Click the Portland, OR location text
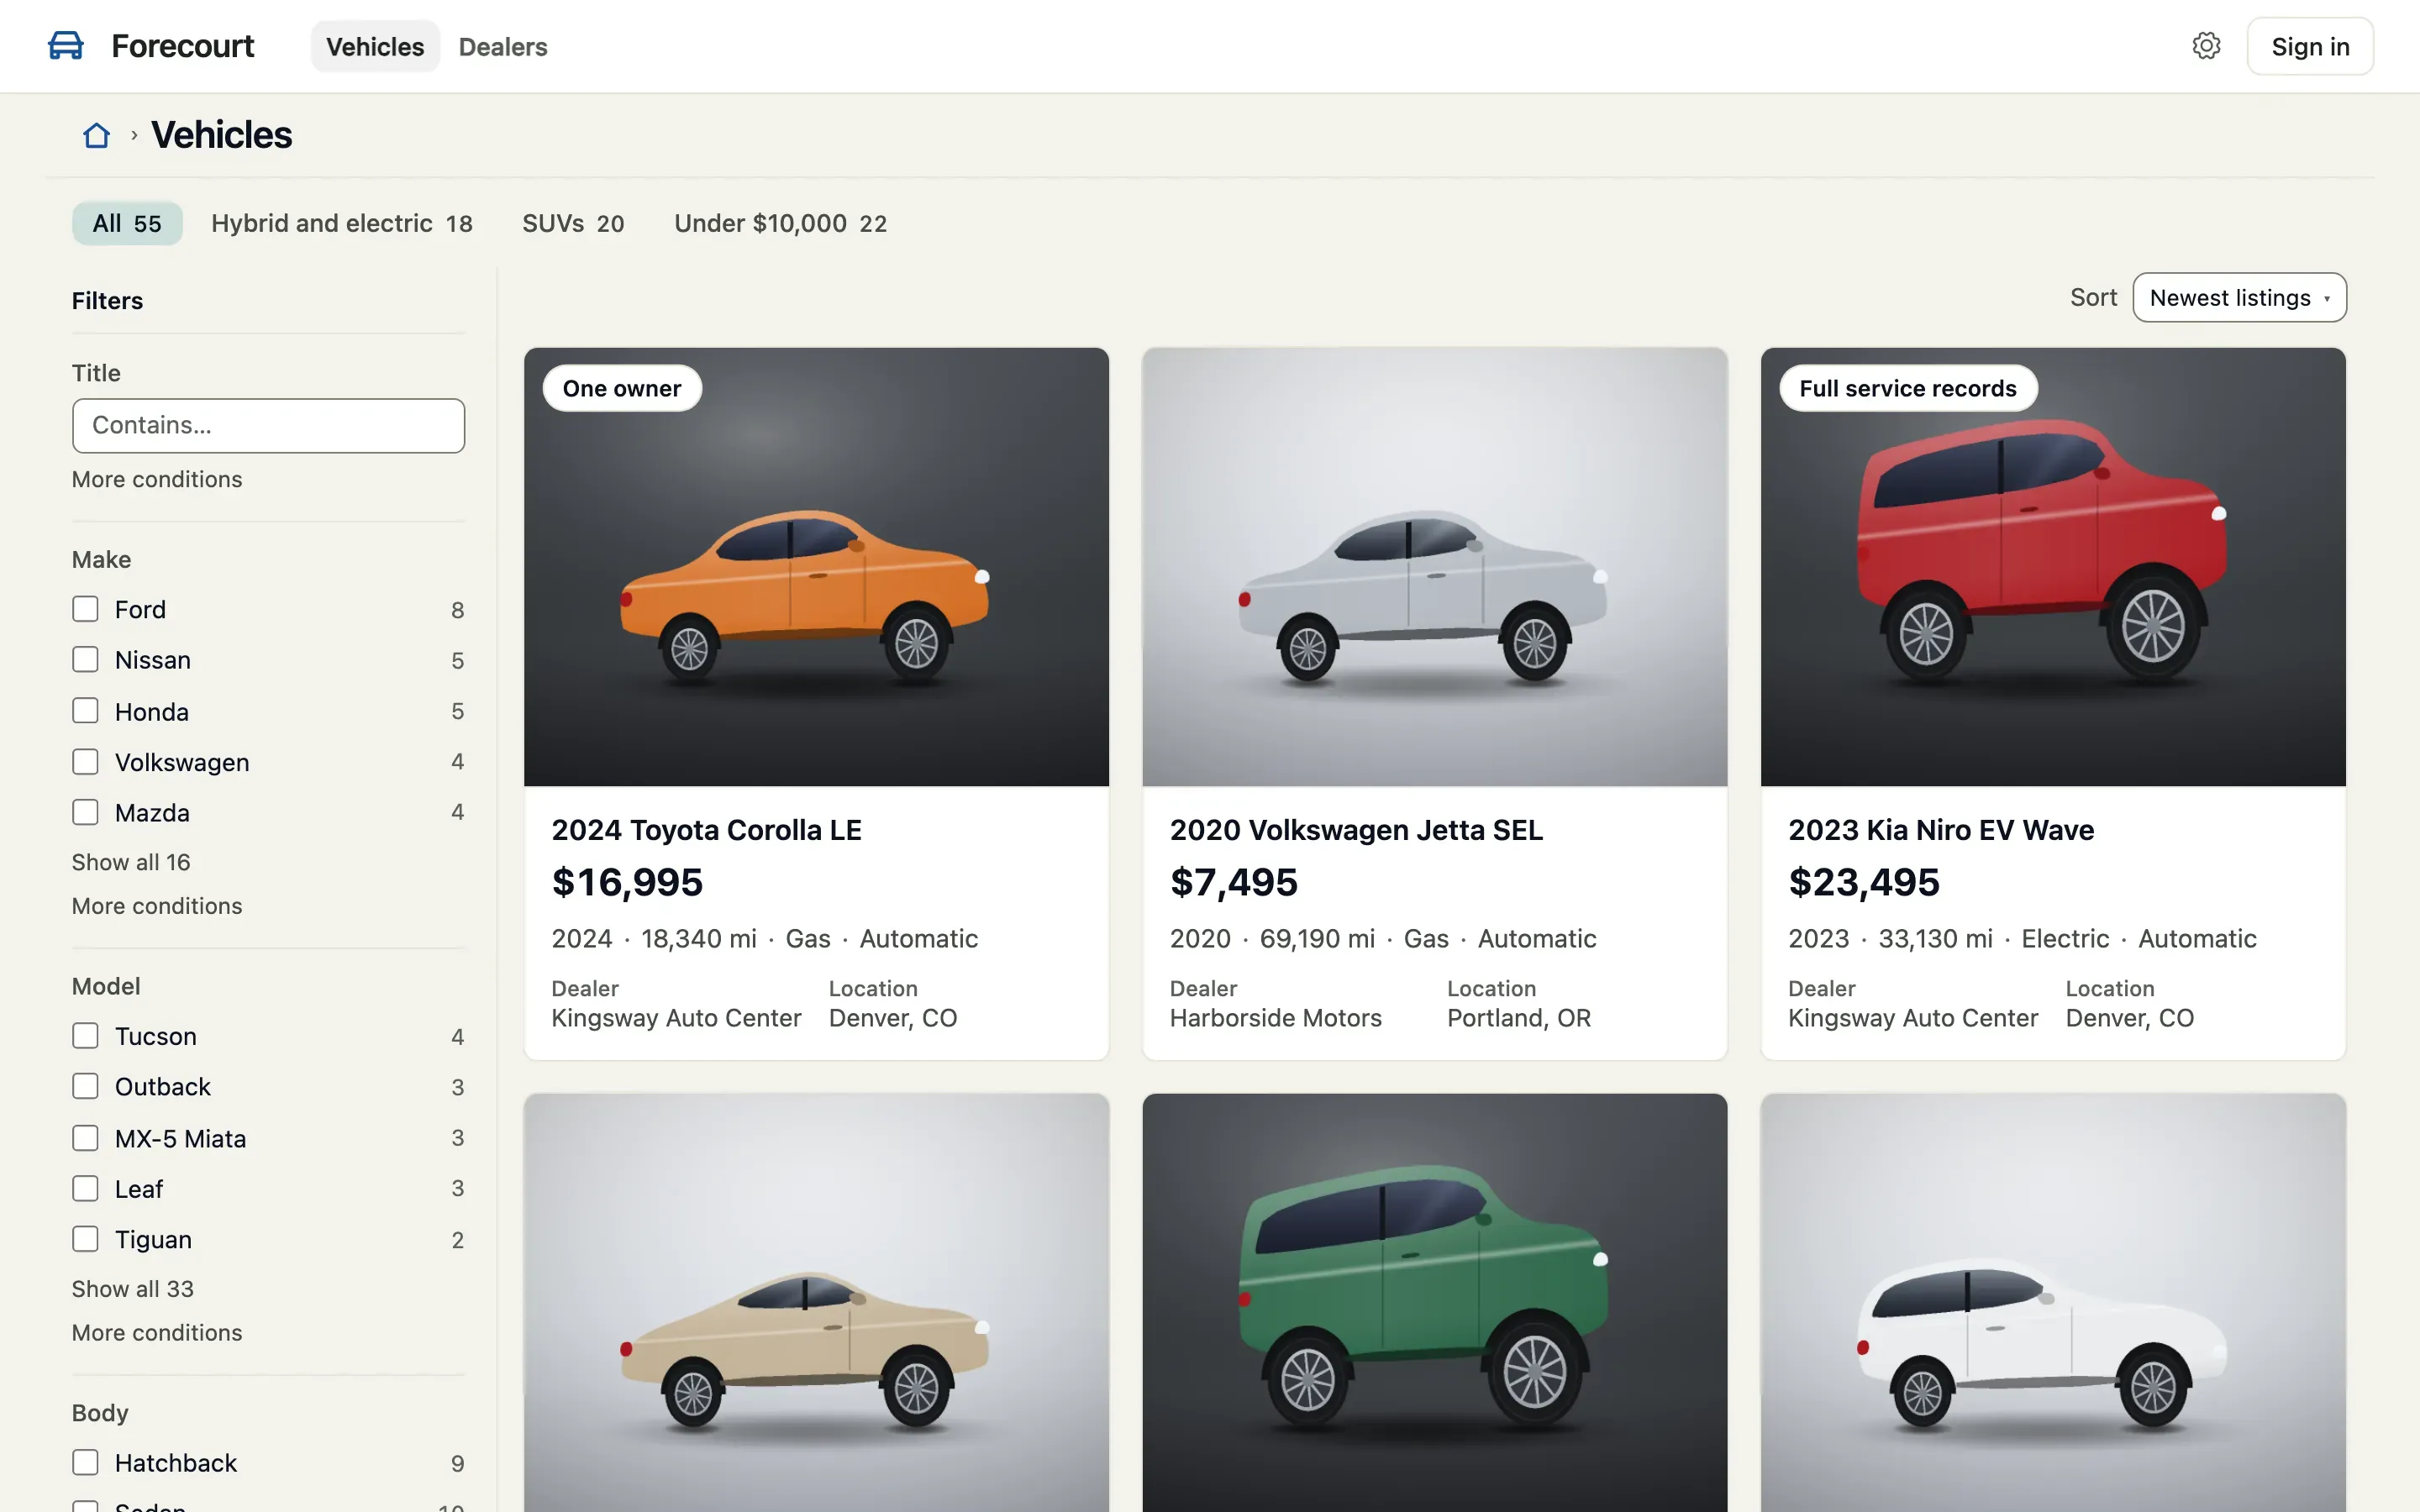2420x1512 pixels. click(x=1519, y=1018)
